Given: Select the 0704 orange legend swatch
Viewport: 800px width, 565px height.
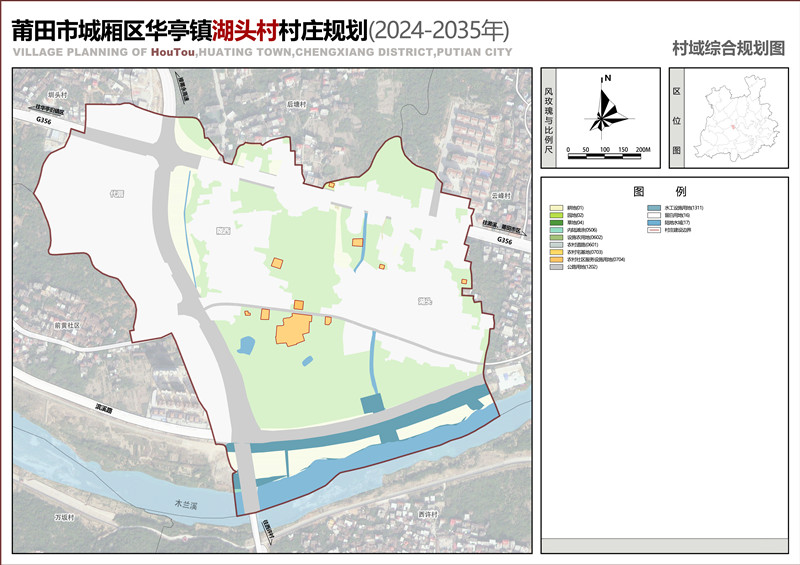Looking at the screenshot, I should point(555,260).
